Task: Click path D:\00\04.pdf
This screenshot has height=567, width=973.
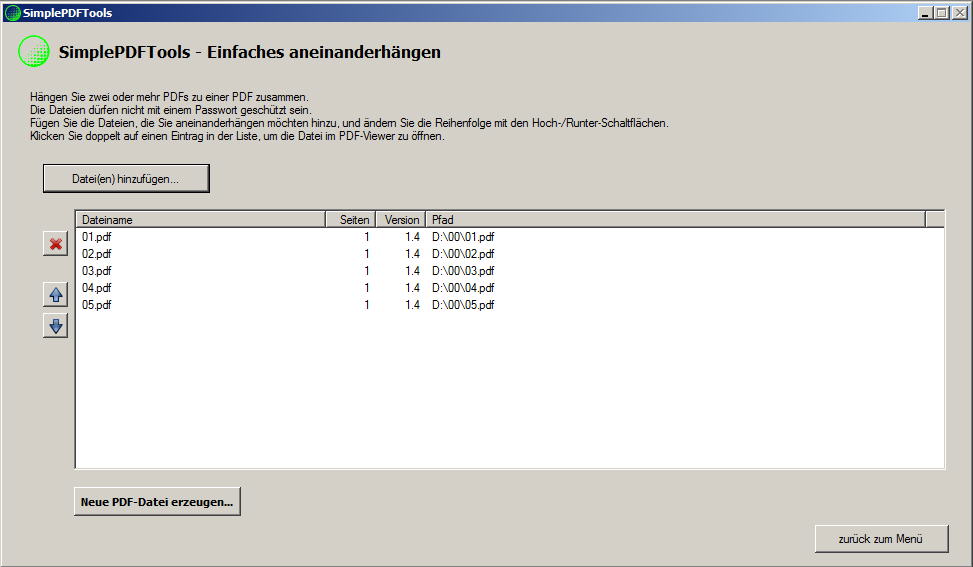Action: 463,288
